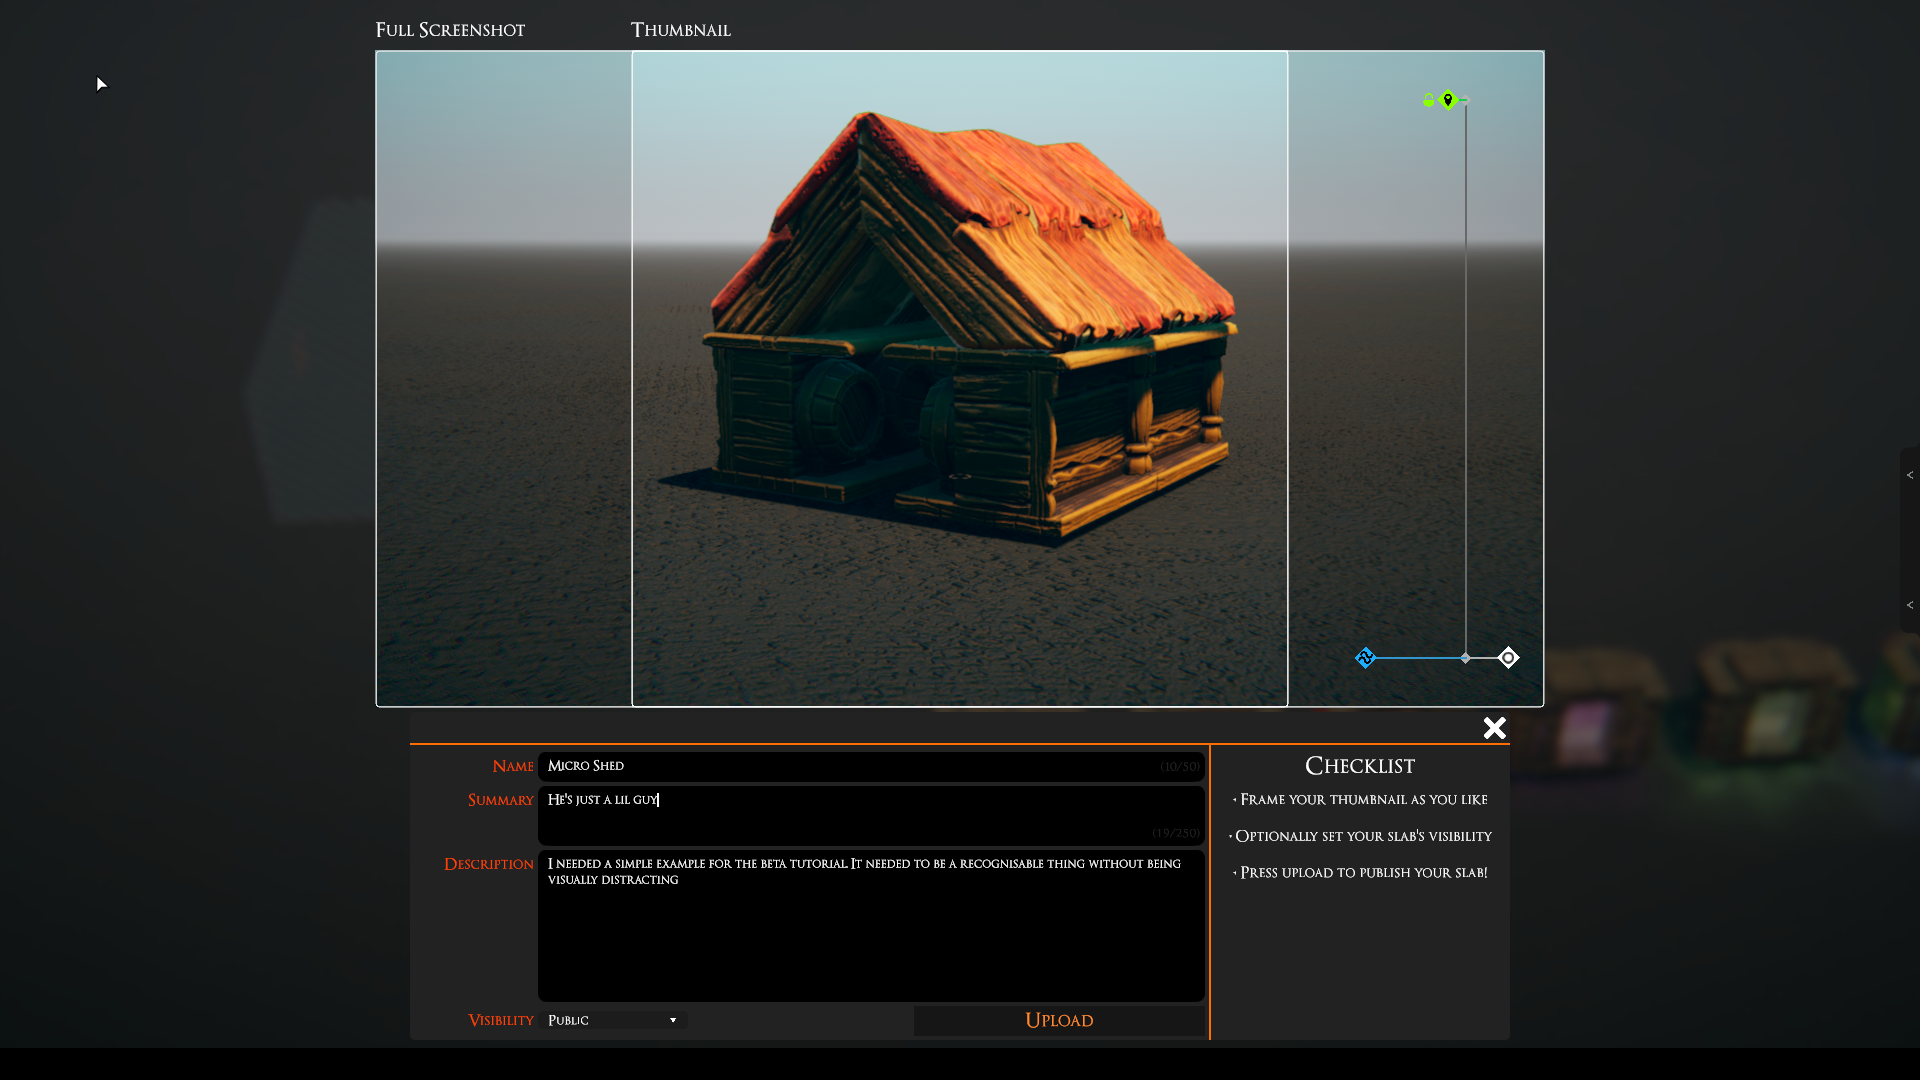Select the Full Screenshot label
Viewport: 1920px width, 1080px height.
450,30
